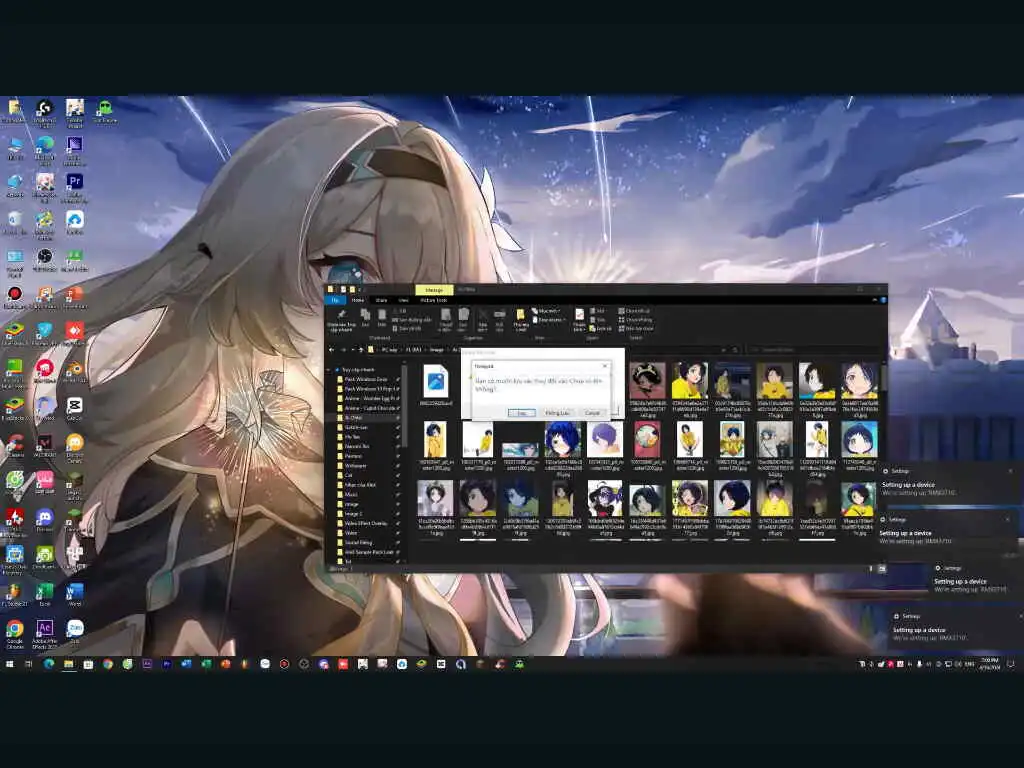Viewport: 1024px width, 768px height.
Task: Open the Move to dropdown
Action: tap(445, 319)
